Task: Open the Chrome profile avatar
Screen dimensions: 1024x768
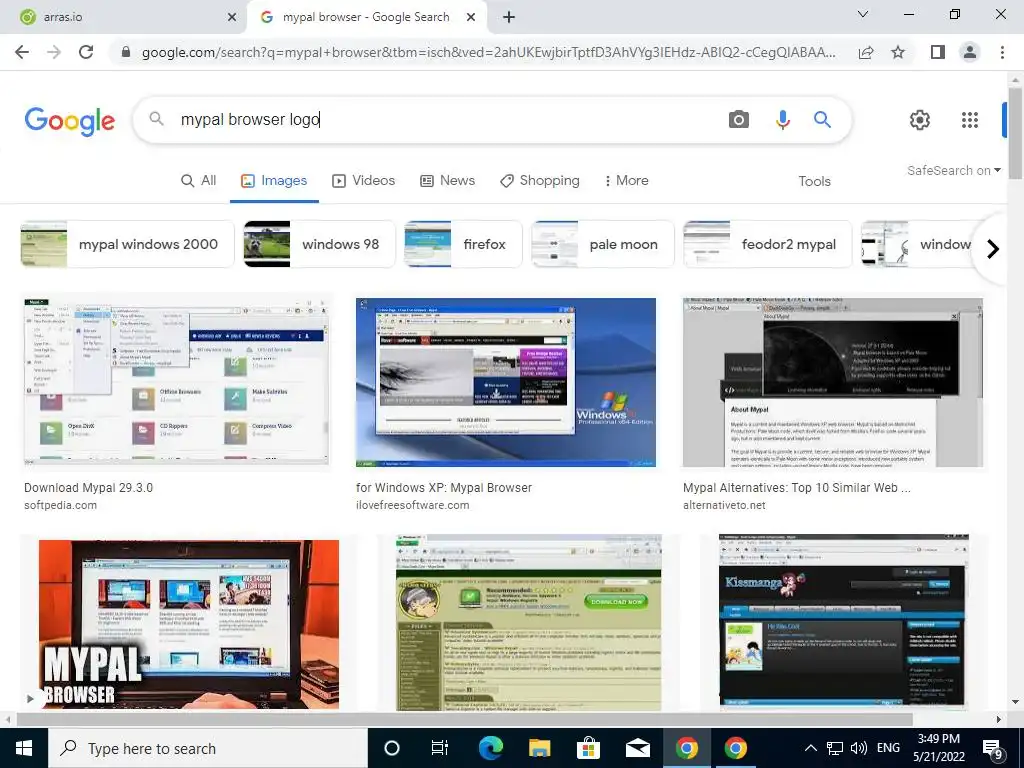Action: pos(970,52)
